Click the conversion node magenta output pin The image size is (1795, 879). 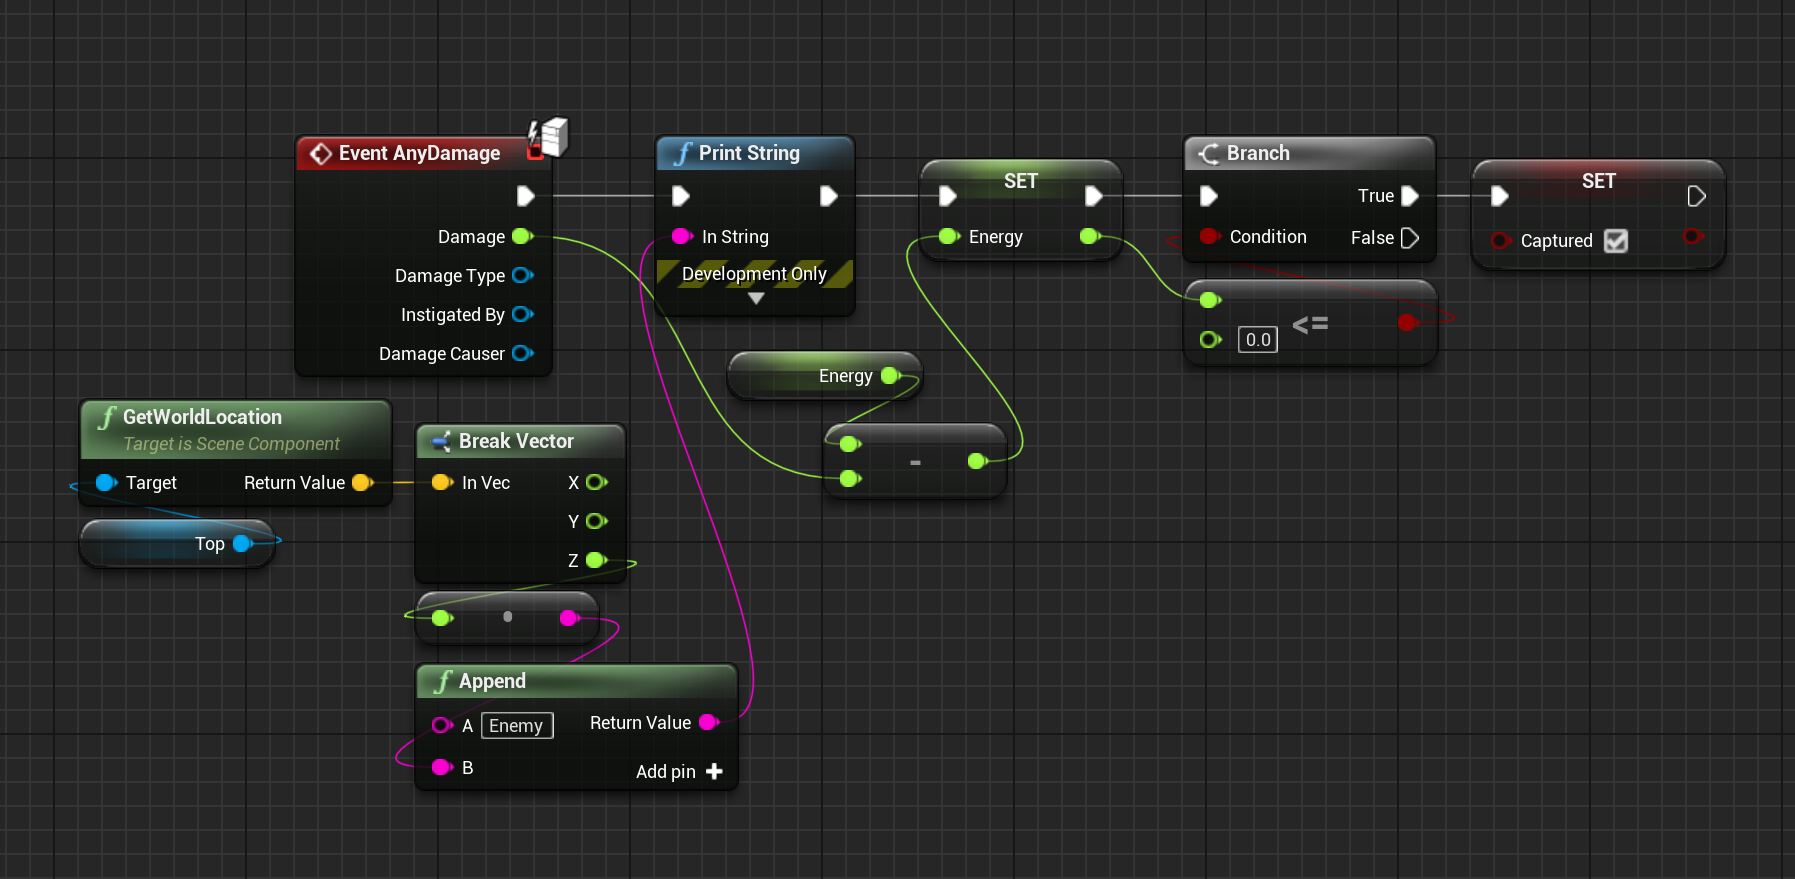[570, 618]
